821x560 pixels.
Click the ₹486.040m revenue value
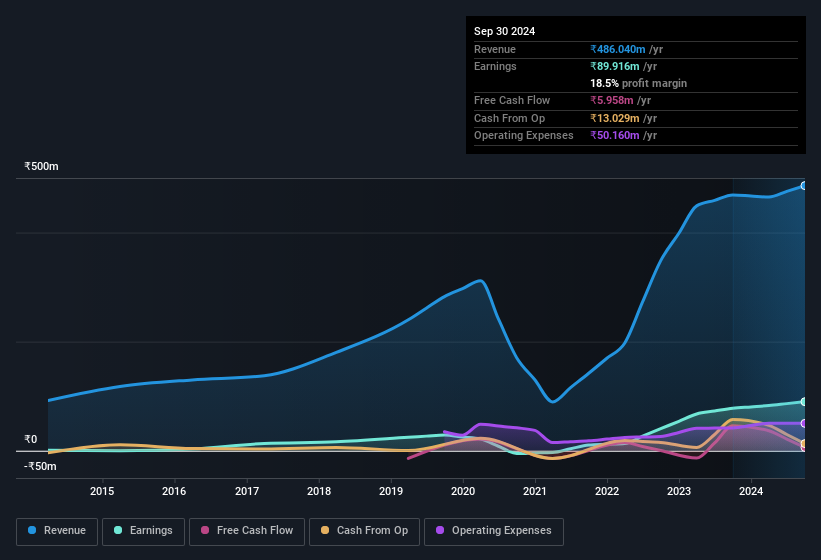pos(618,49)
